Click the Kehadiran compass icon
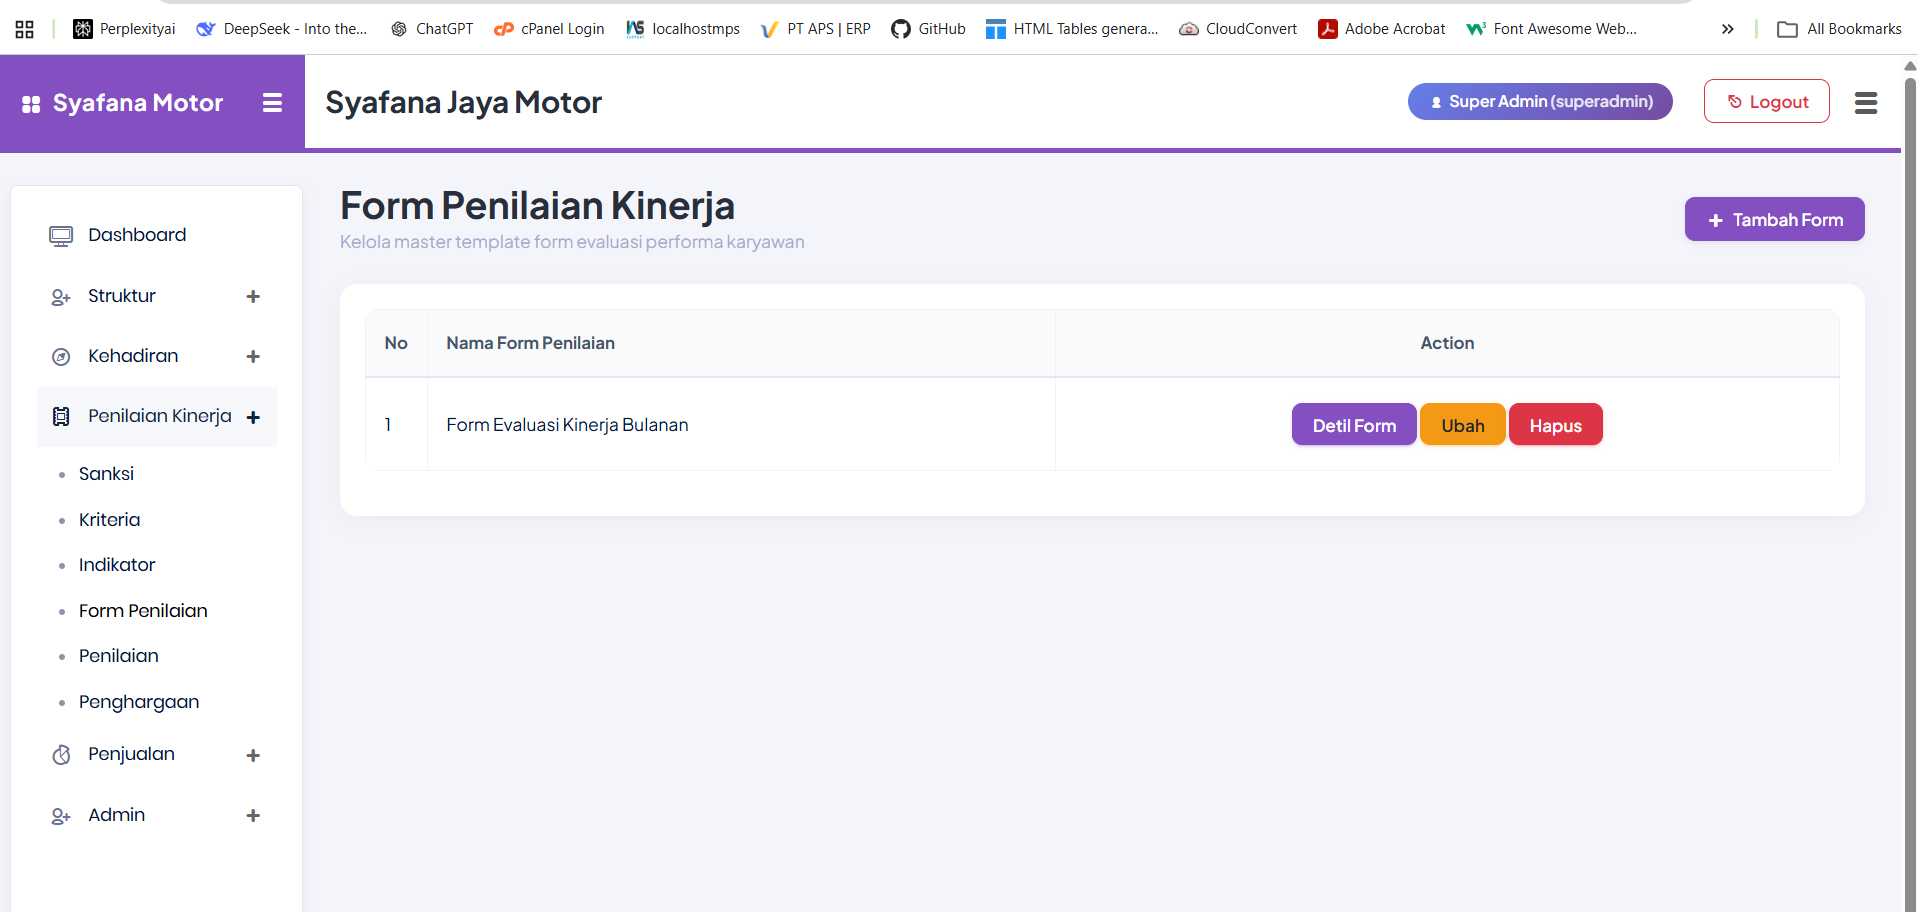This screenshot has width=1918, height=912. 61,357
